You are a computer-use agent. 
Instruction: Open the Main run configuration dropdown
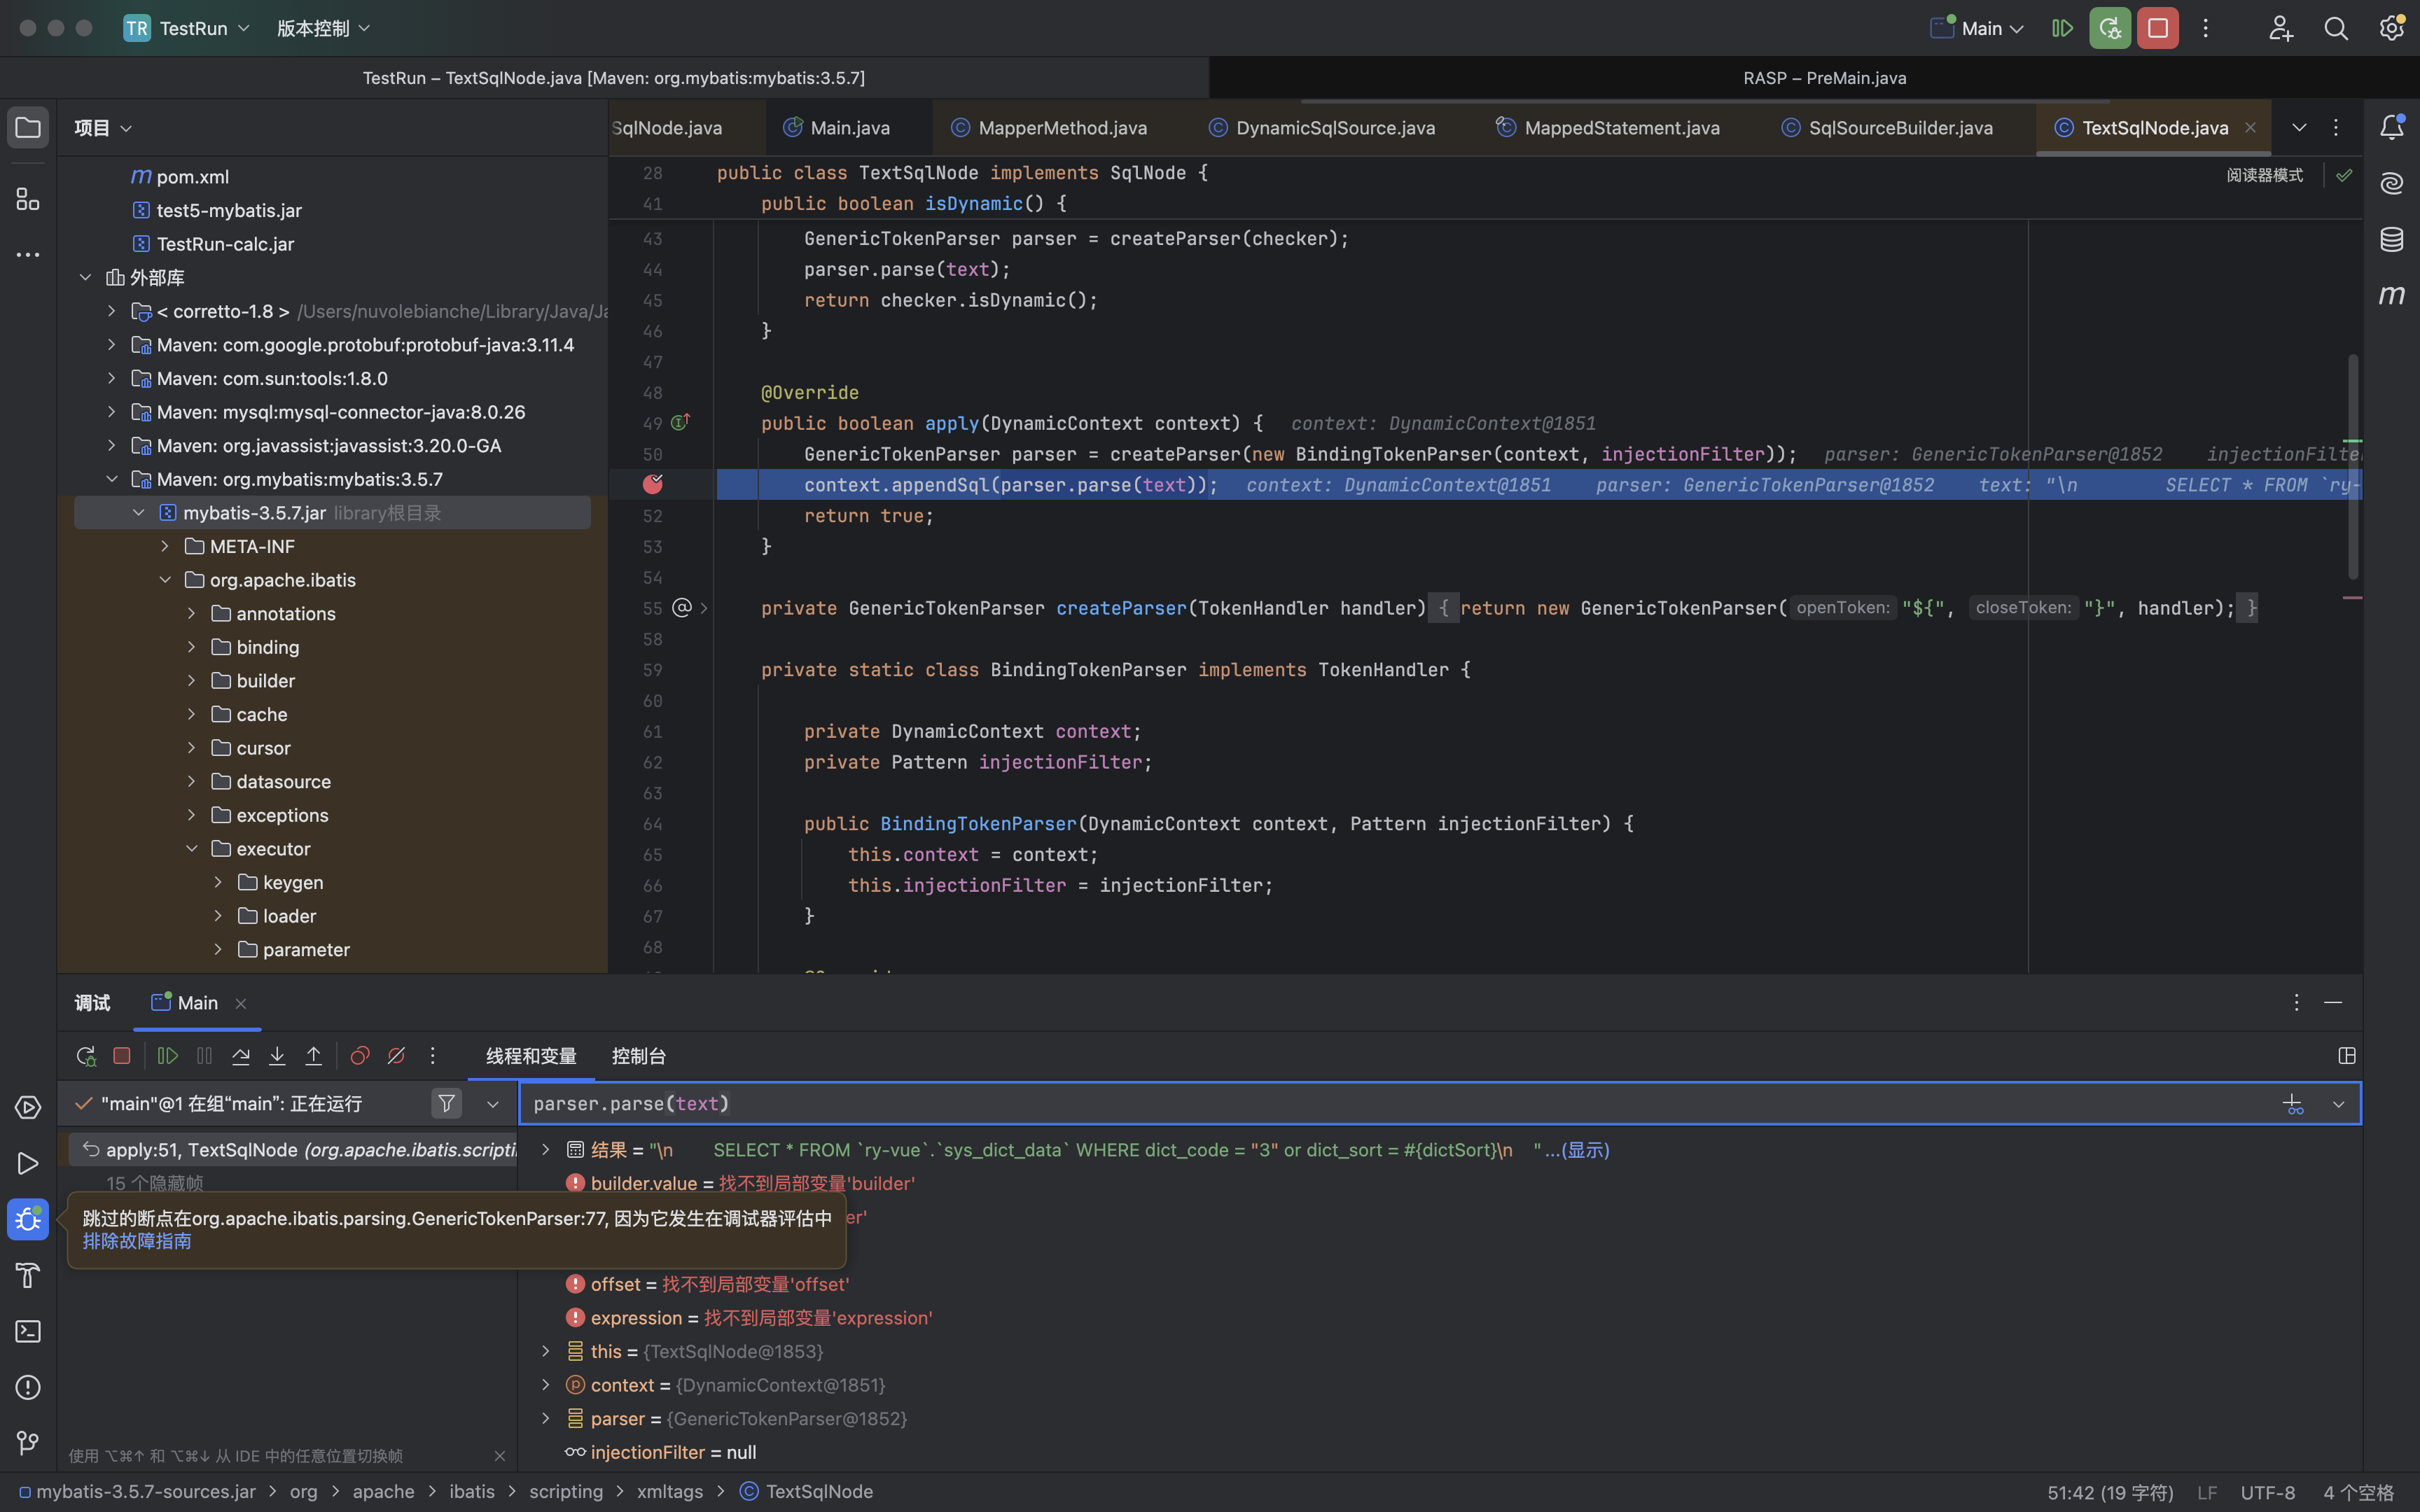coord(1978,28)
